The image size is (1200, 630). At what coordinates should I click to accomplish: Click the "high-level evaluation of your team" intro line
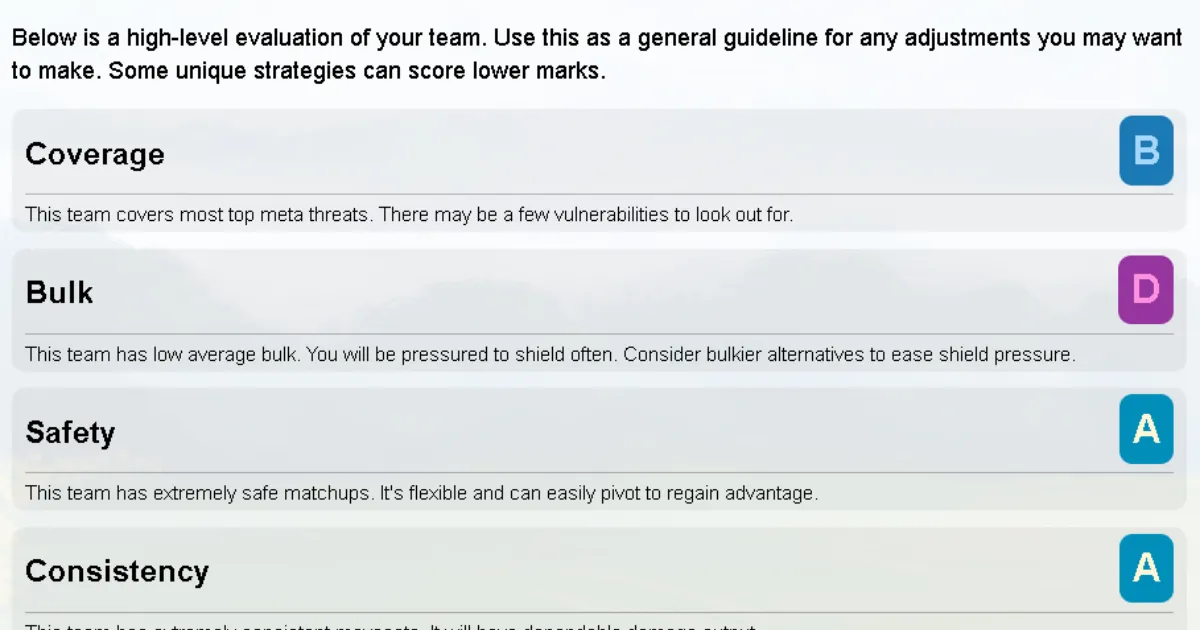click(400, 39)
